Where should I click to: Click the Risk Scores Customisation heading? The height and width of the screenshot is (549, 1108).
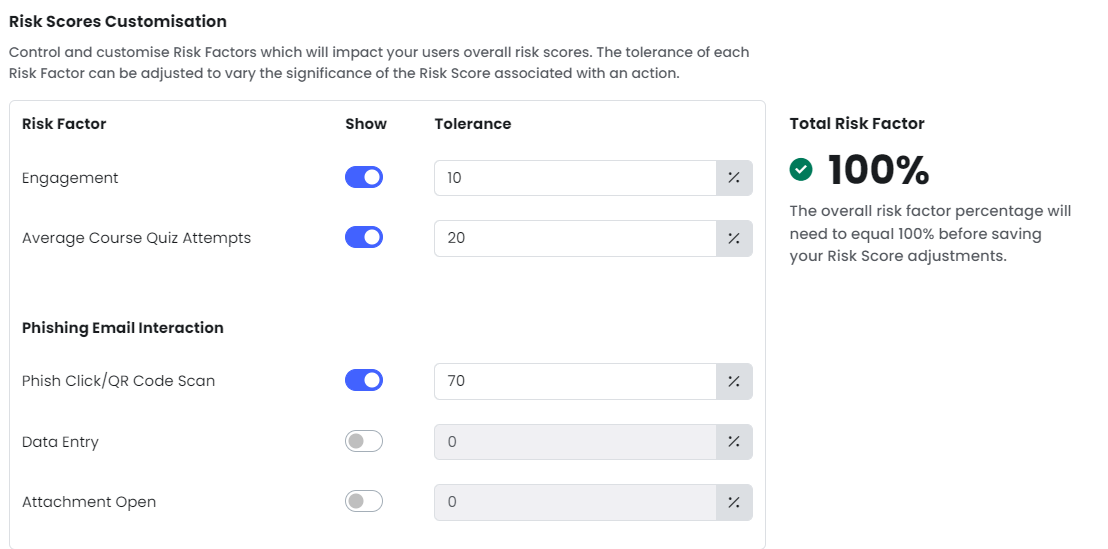point(118,22)
